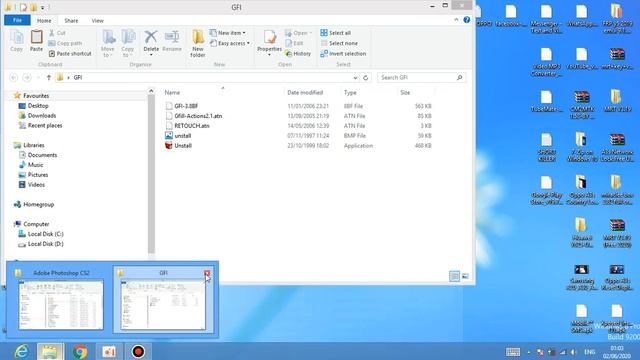This screenshot has height=360, width=640.
Task: Refresh the GFI folder view
Action: 366,78
